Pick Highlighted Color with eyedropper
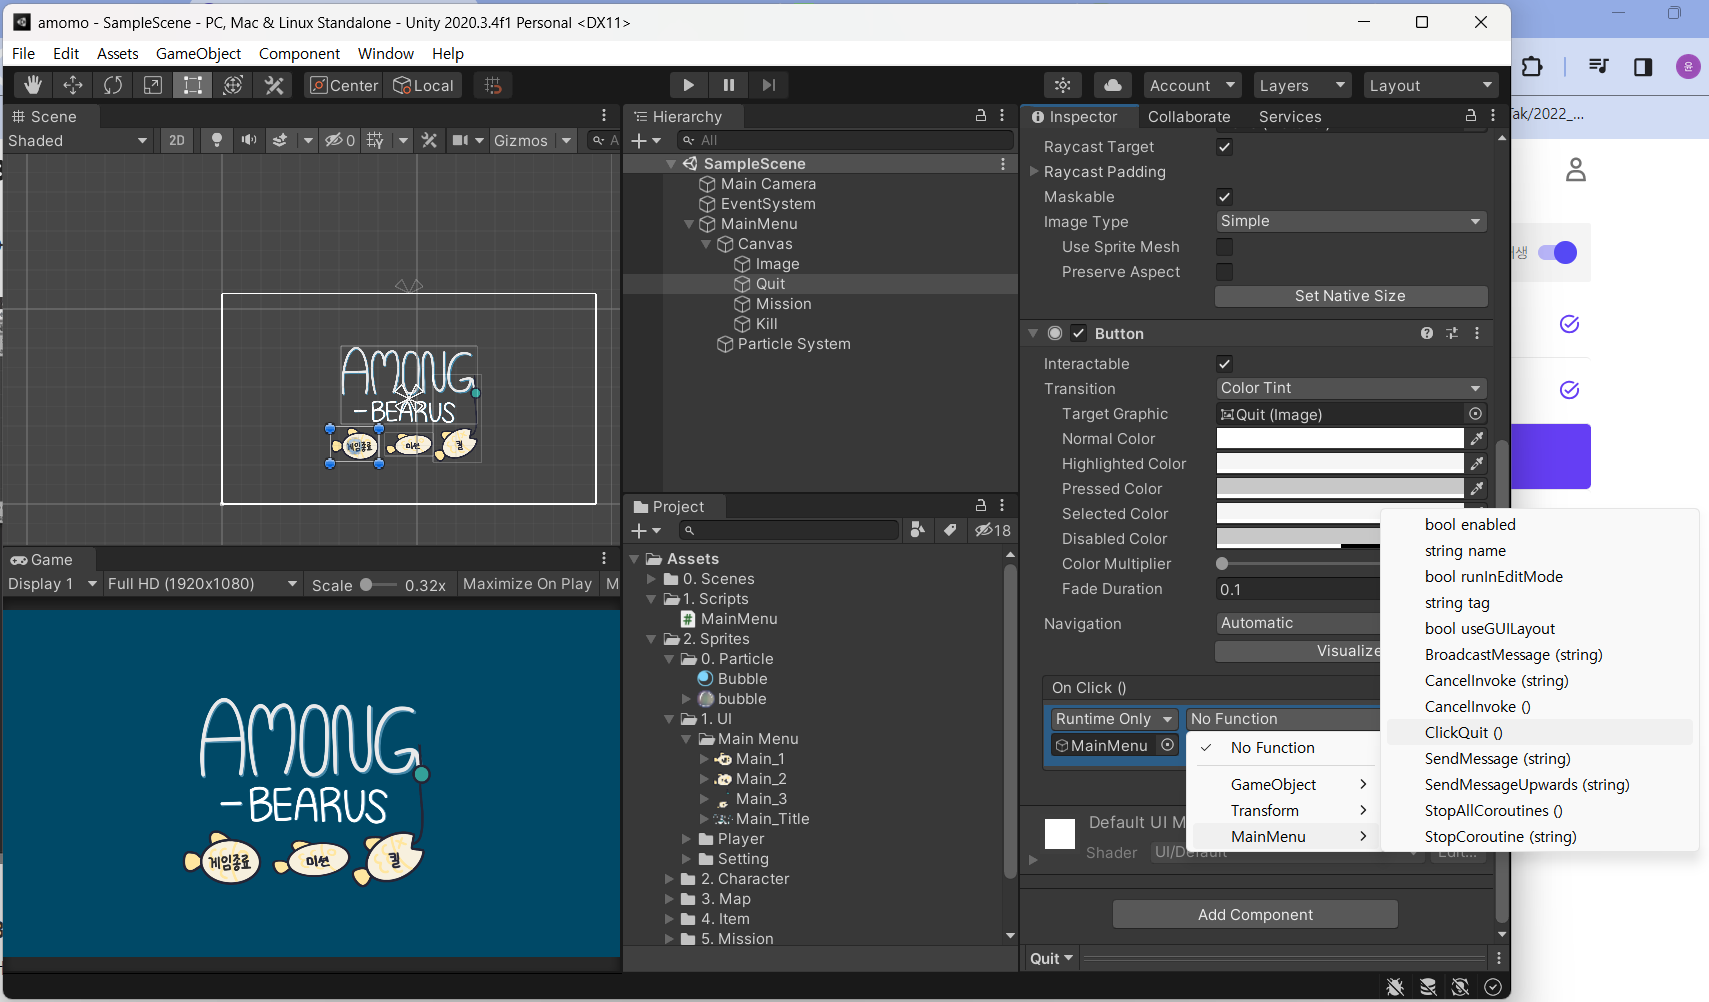The width and height of the screenshot is (1709, 1002). tap(1477, 463)
